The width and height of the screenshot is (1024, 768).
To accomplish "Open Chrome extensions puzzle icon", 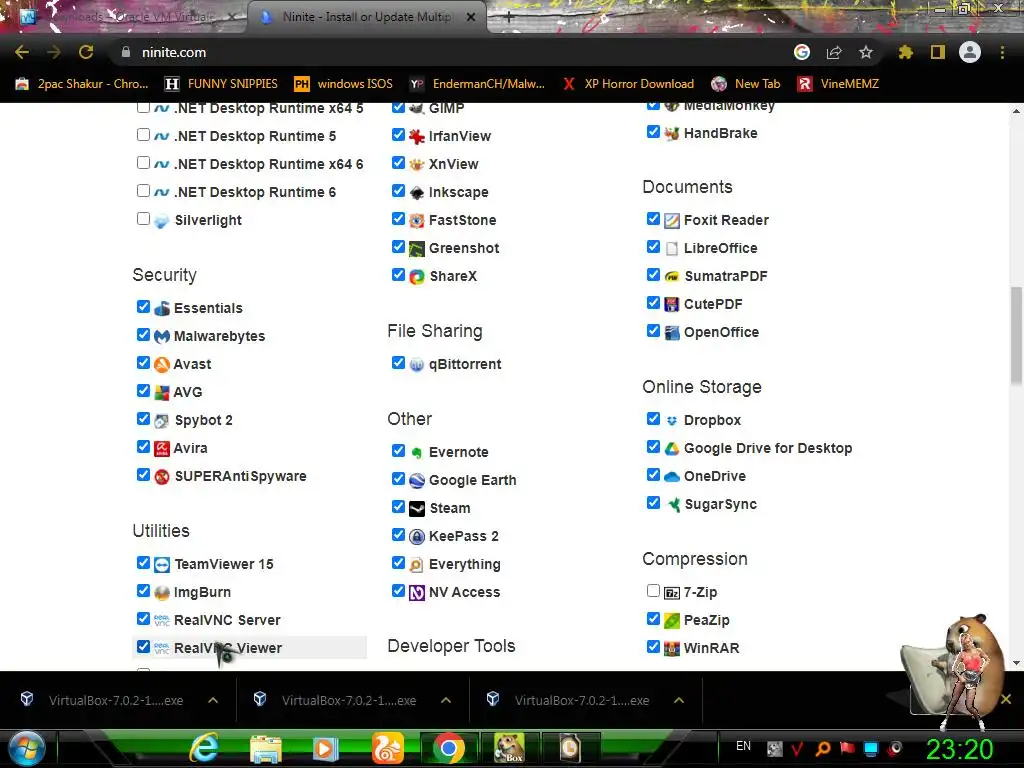I will (905, 52).
